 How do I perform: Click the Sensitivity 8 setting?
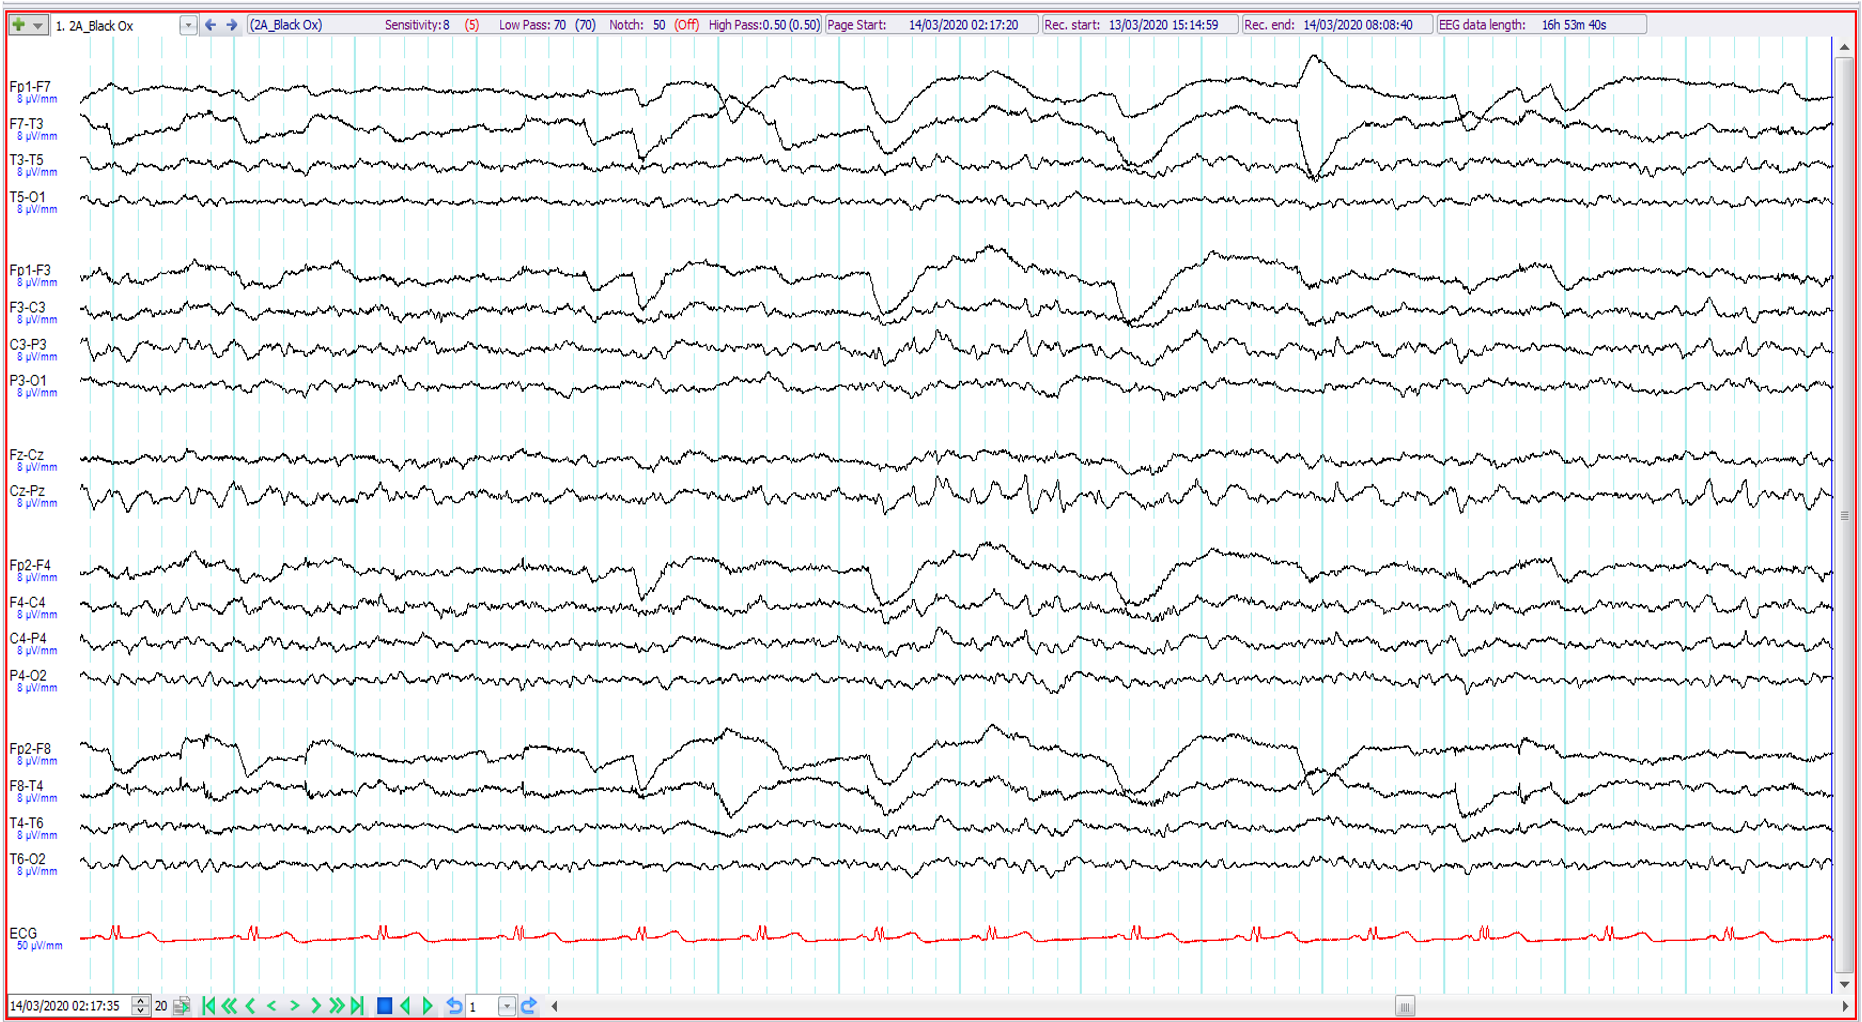click(x=432, y=25)
